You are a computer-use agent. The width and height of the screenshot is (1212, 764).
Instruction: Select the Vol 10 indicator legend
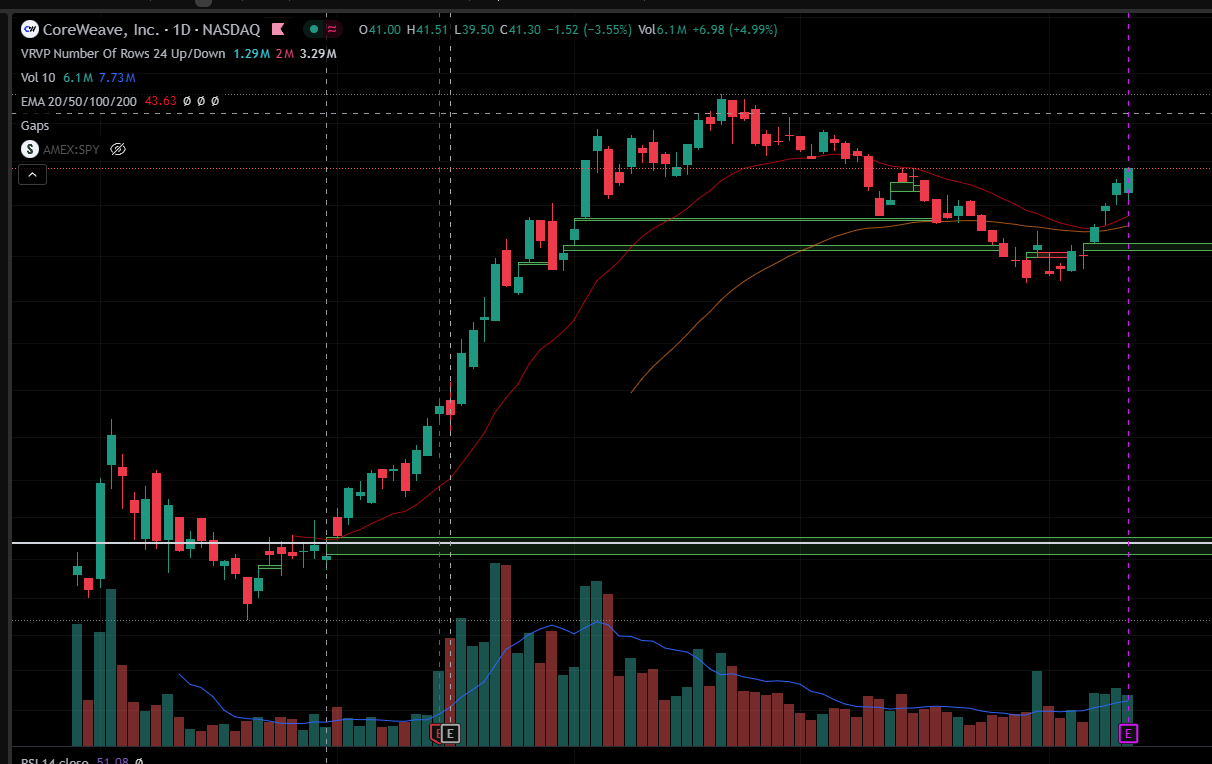pos(39,77)
